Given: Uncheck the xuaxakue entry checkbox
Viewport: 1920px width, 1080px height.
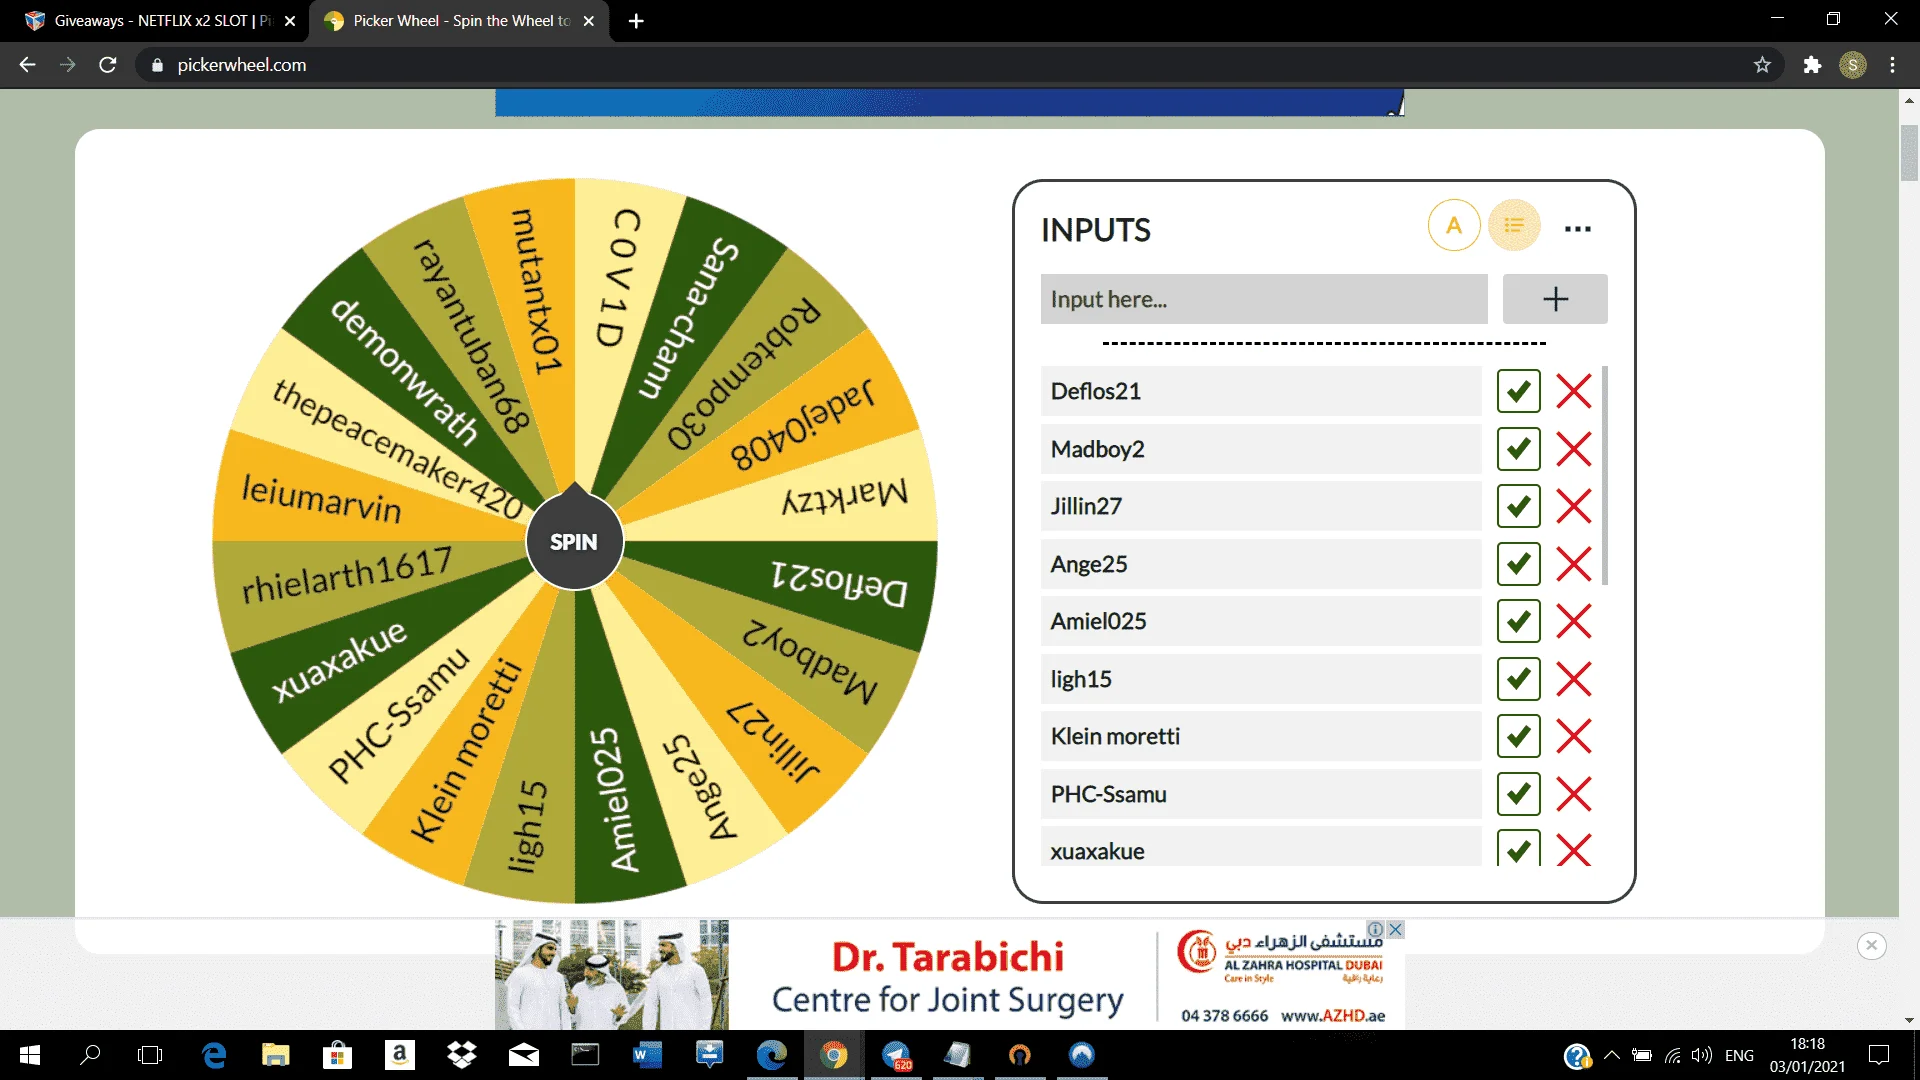Looking at the screenshot, I should tap(1518, 849).
